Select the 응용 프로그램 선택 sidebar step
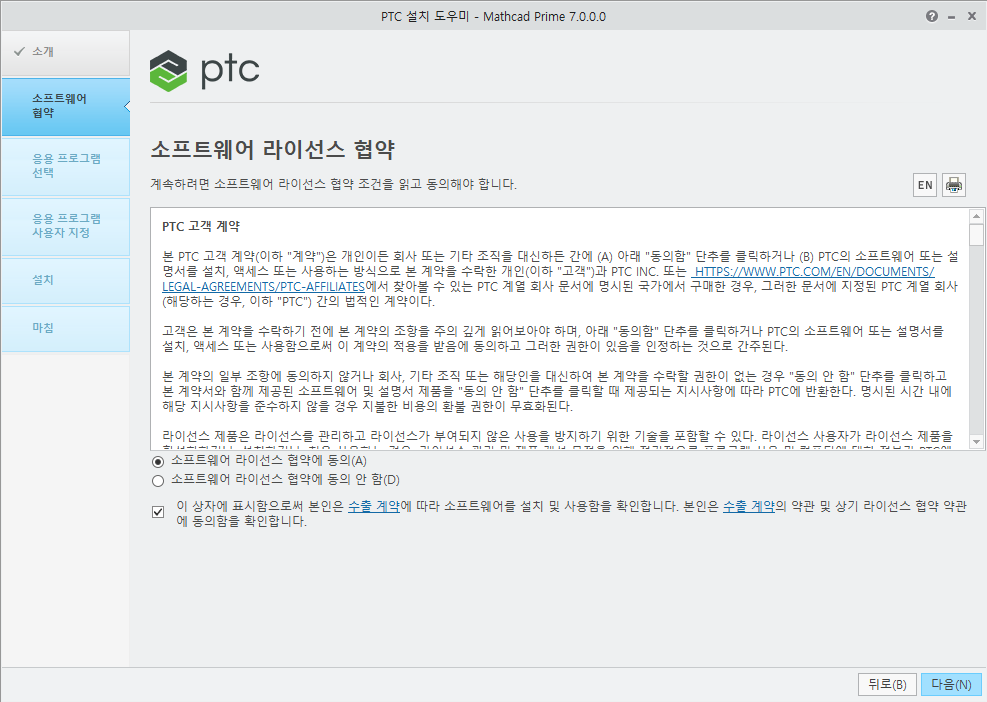 65,166
